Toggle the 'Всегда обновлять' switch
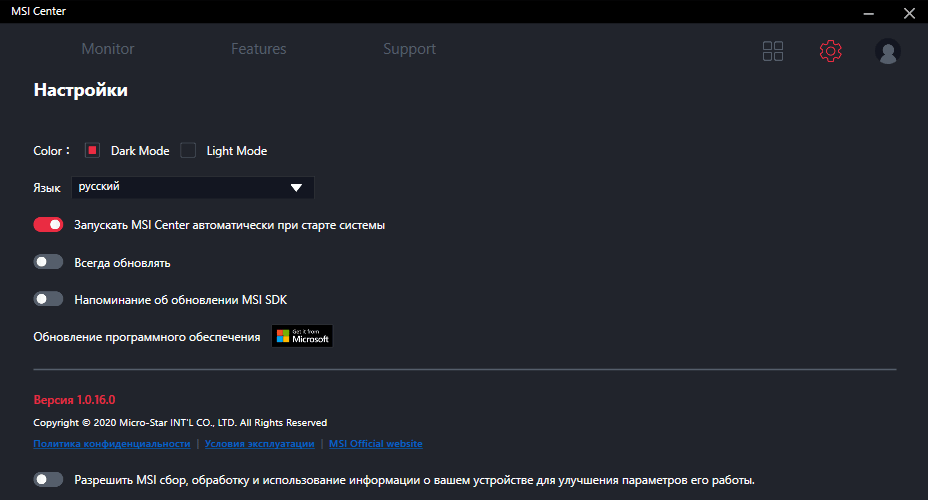The height and width of the screenshot is (500, 928). pyautogui.click(x=48, y=262)
